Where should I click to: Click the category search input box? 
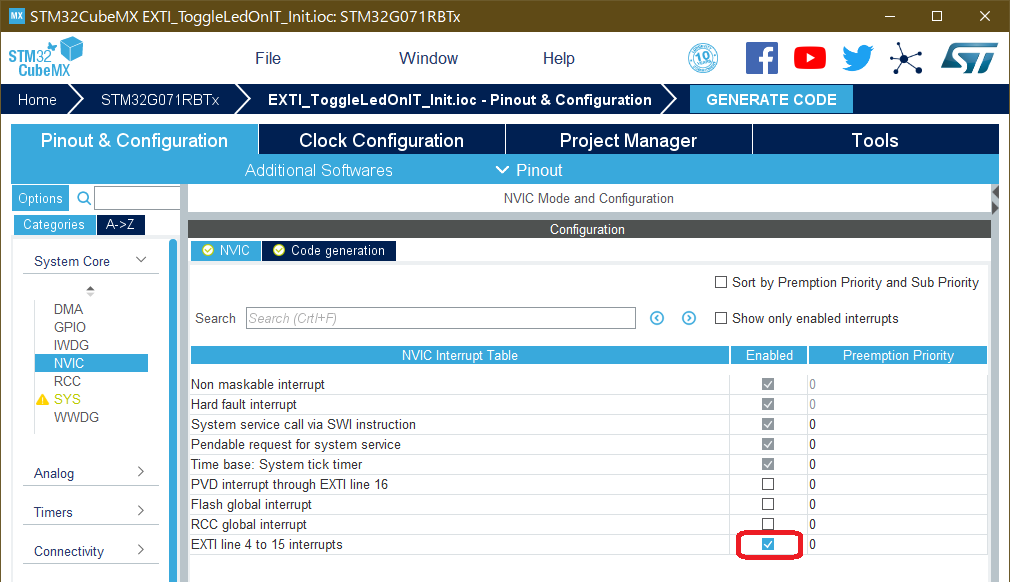137,198
